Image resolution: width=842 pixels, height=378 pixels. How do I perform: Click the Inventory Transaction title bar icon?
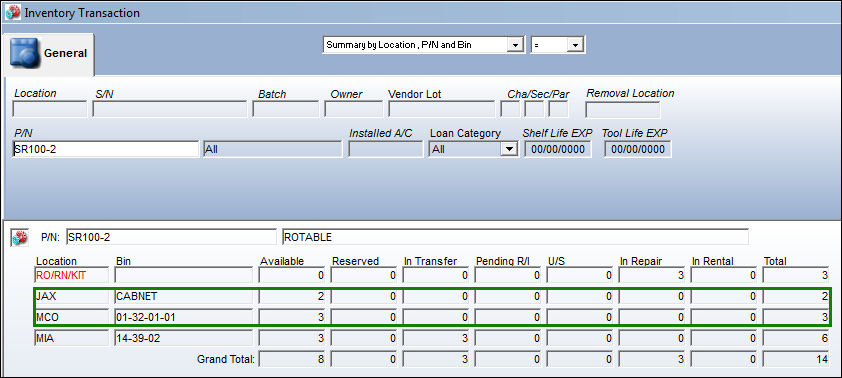point(12,12)
